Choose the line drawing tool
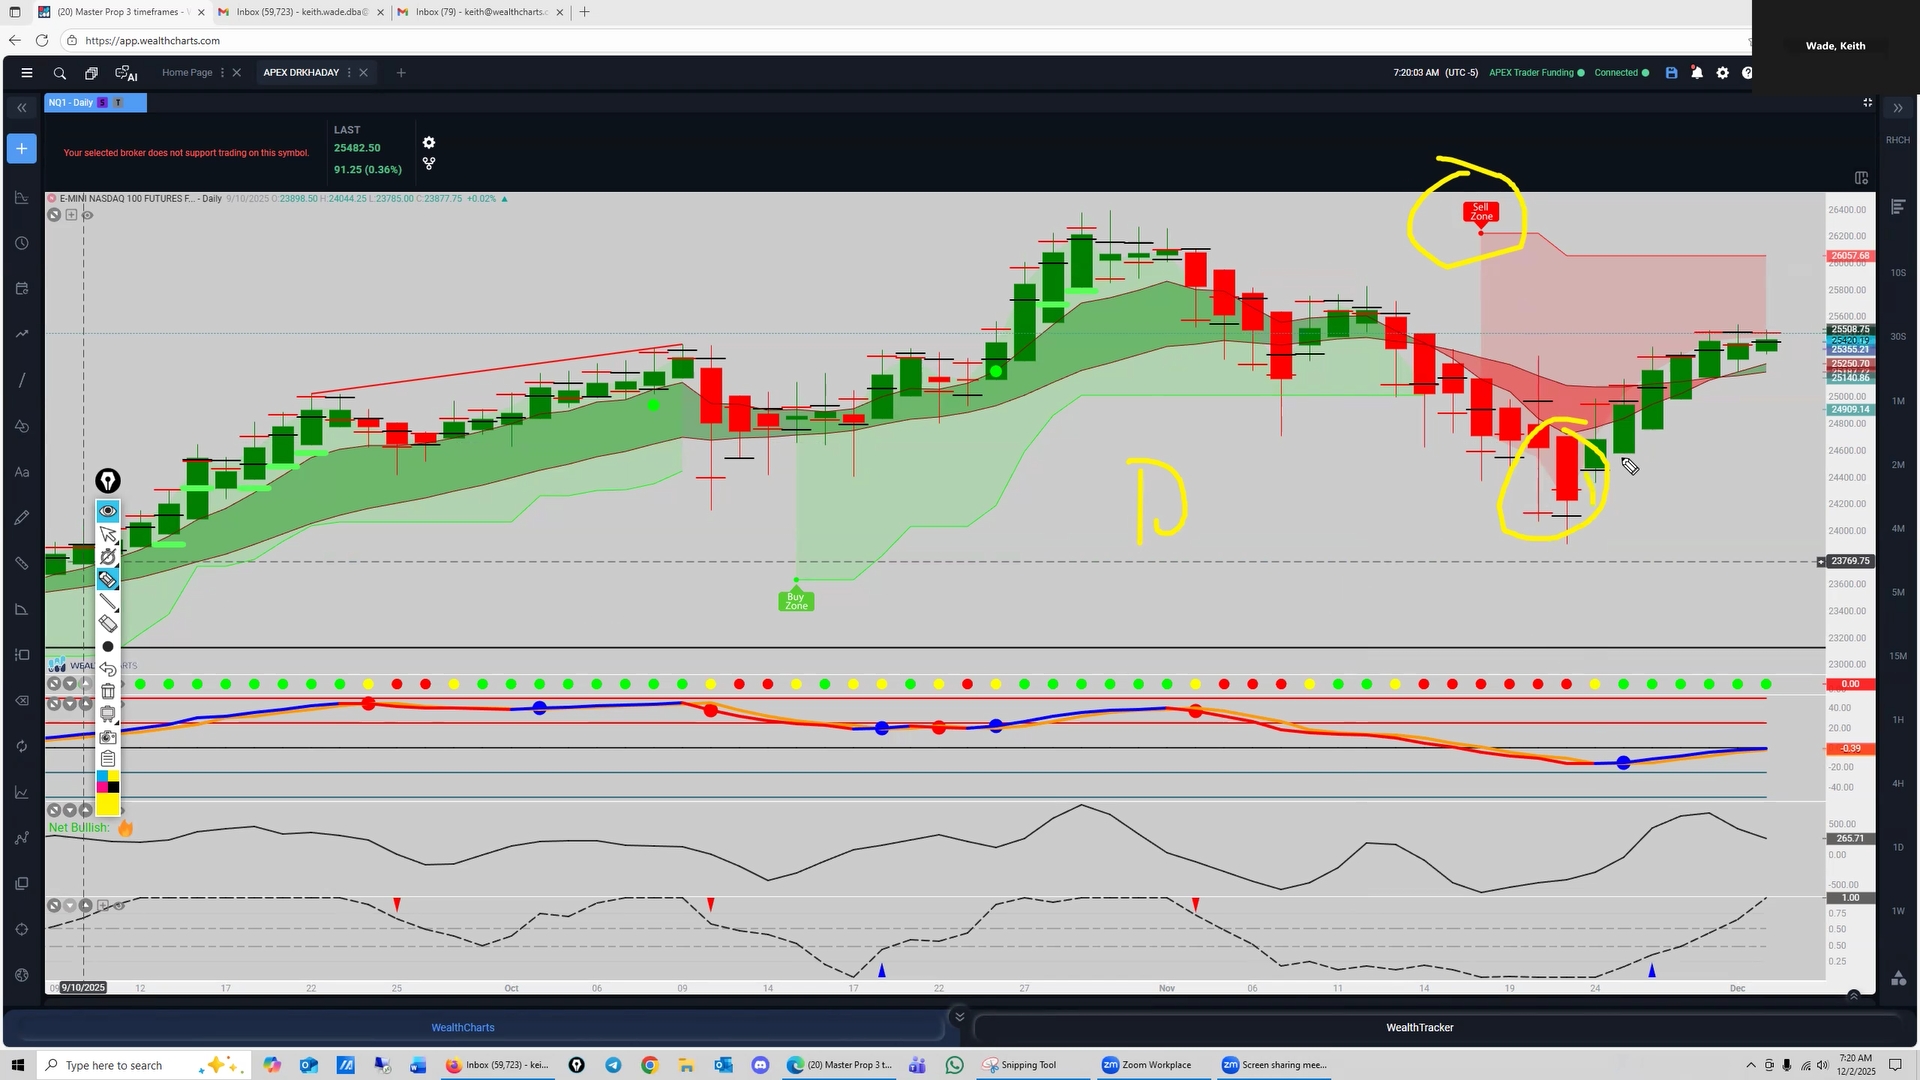 (x=108, y=602)
